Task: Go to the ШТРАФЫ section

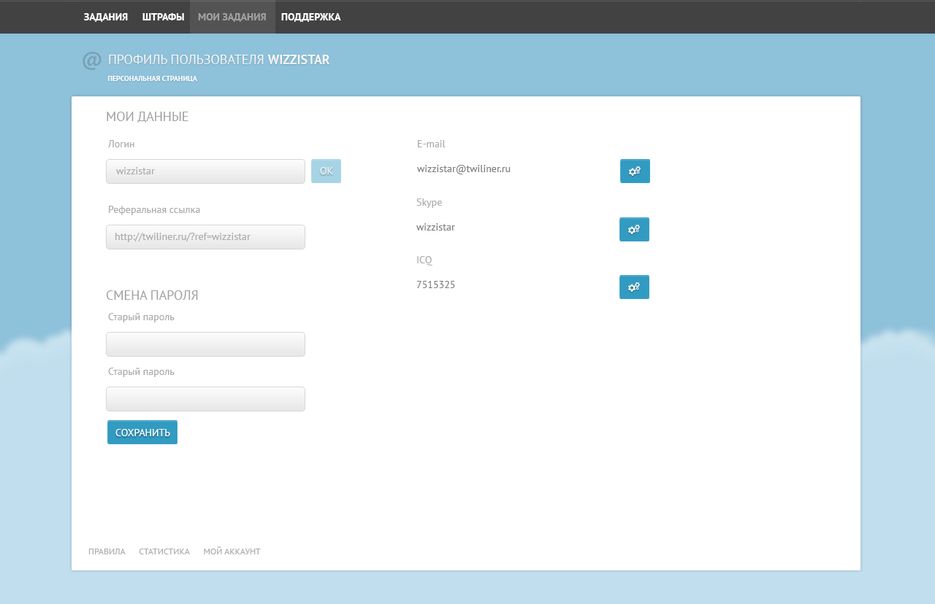Action: pyautogui.click(x=162, y=17)
